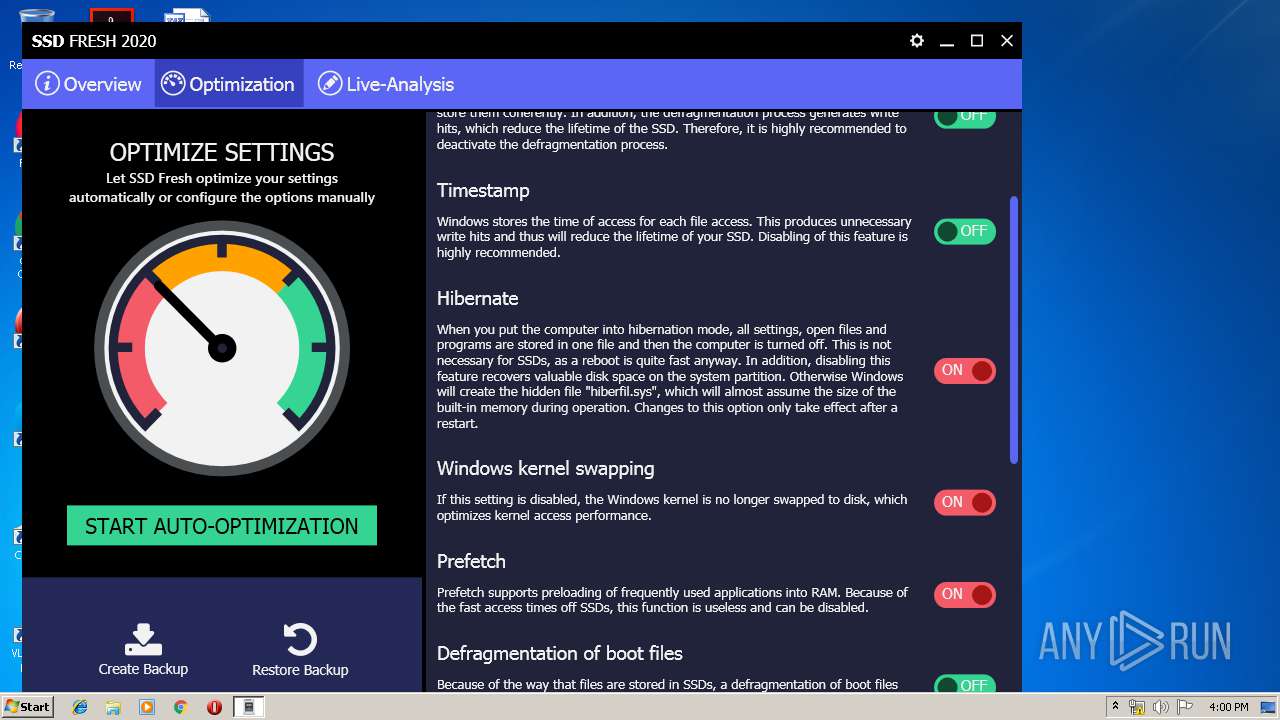Click START AUTO-OPTIMIZATION button
1280x720 pixels.
[x=222, y=526]
